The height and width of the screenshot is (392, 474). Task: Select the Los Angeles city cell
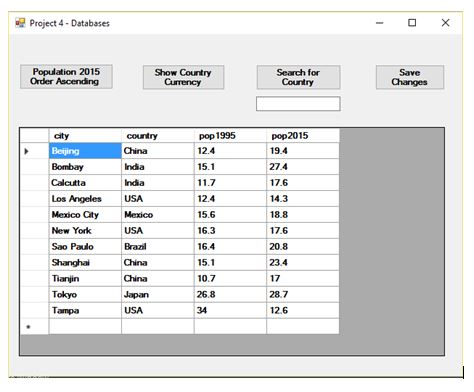[85, 199]
